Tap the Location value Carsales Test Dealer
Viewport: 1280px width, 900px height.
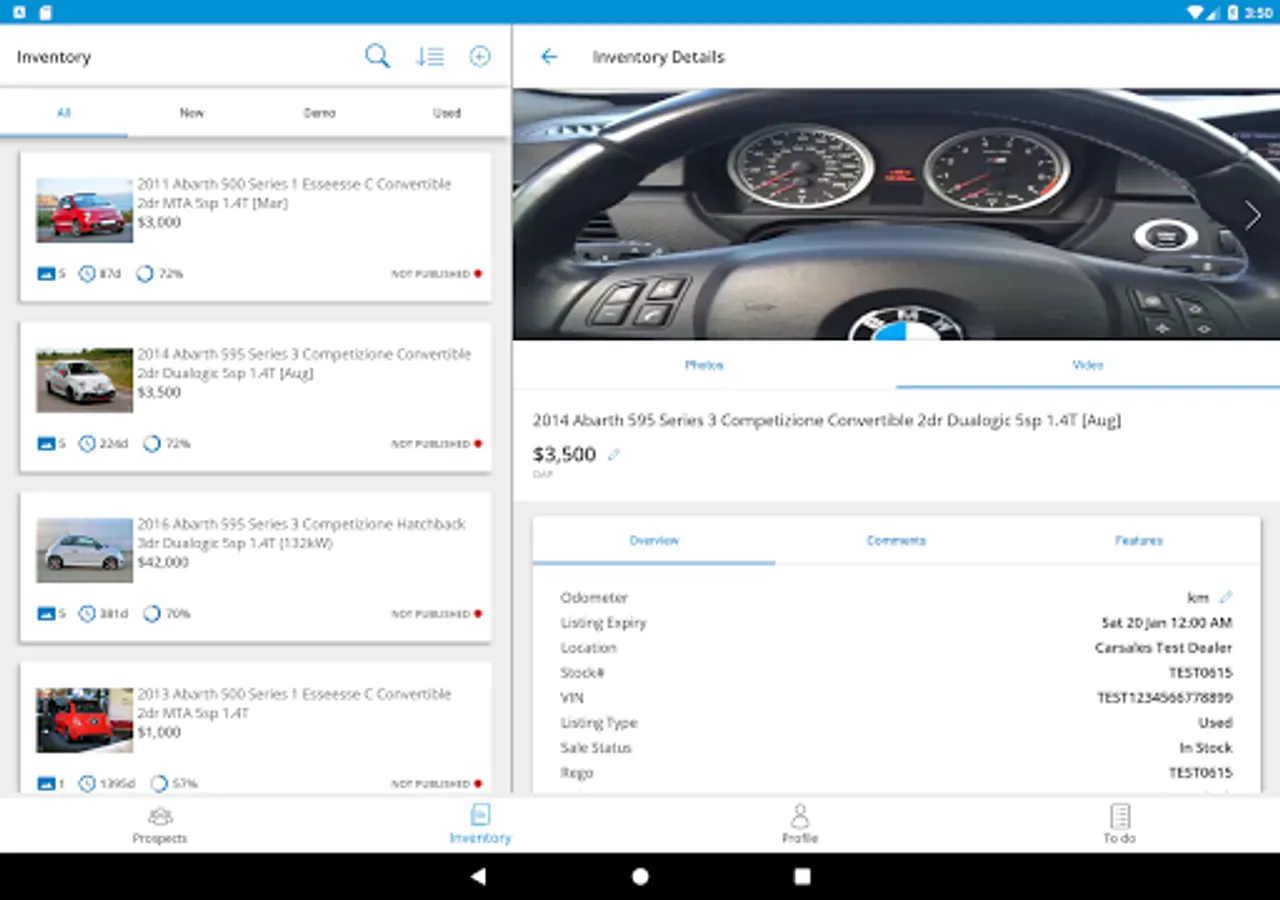[1164, 648]
